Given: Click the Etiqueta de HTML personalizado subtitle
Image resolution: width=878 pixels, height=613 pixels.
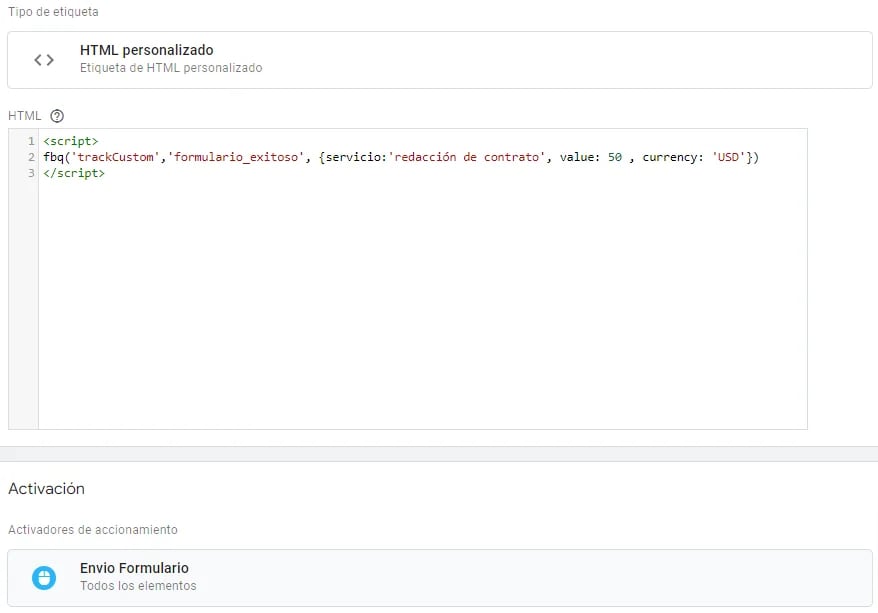Looking at the screenshot, I should 171,68.
